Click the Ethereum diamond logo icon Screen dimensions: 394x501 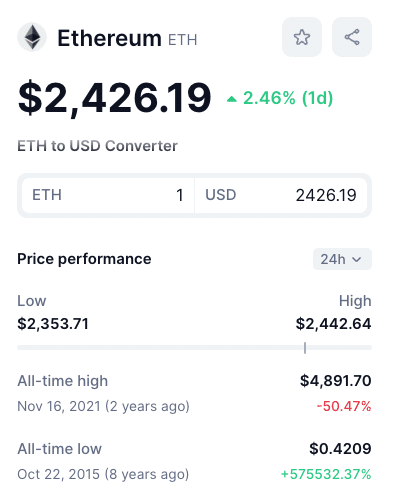(x=32, y=37)
